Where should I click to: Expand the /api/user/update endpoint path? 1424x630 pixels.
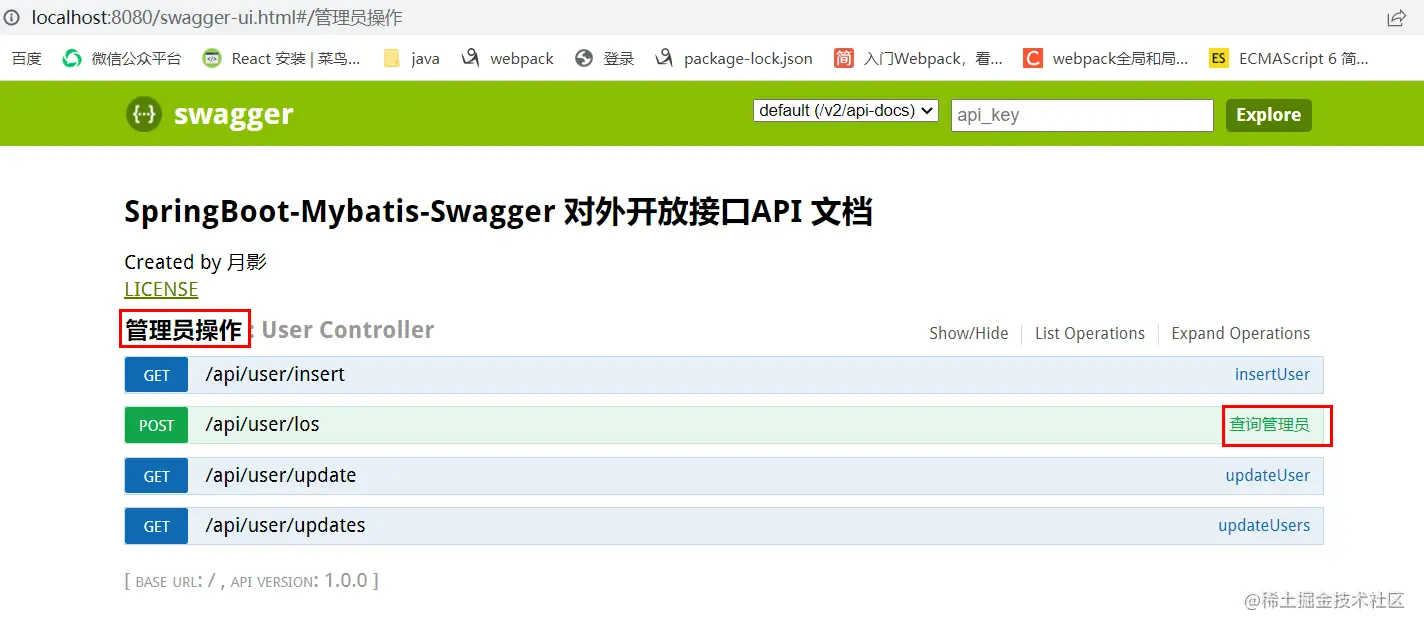tap(280, 475)
